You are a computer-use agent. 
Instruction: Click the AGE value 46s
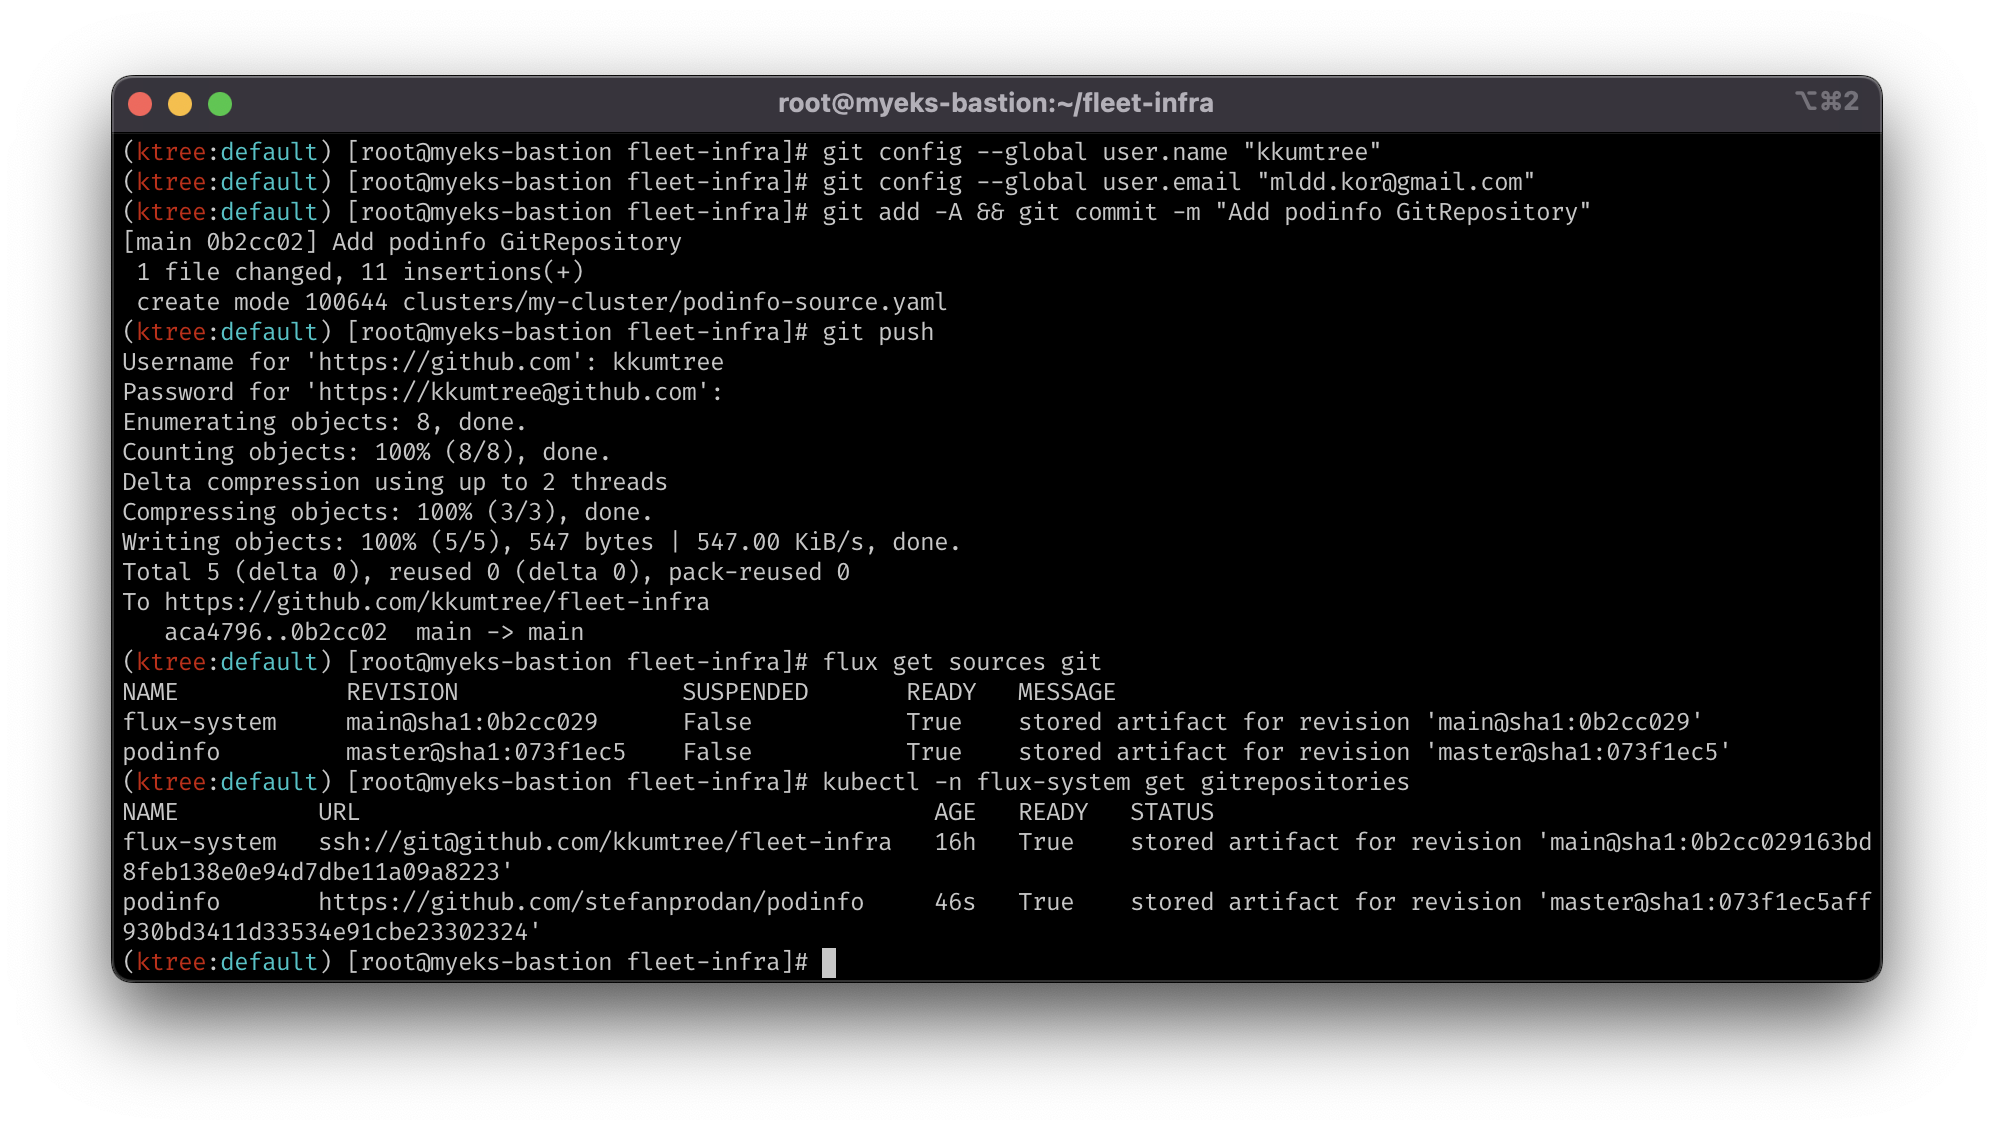[x=955, y=902]
